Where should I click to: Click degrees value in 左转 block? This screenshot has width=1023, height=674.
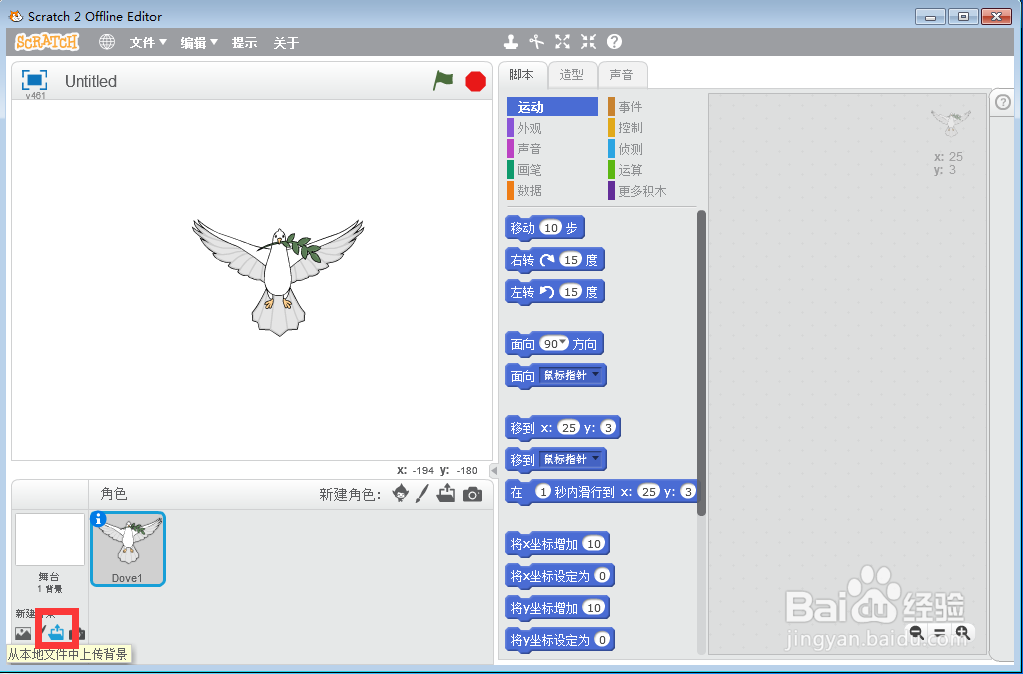[571, 292]
